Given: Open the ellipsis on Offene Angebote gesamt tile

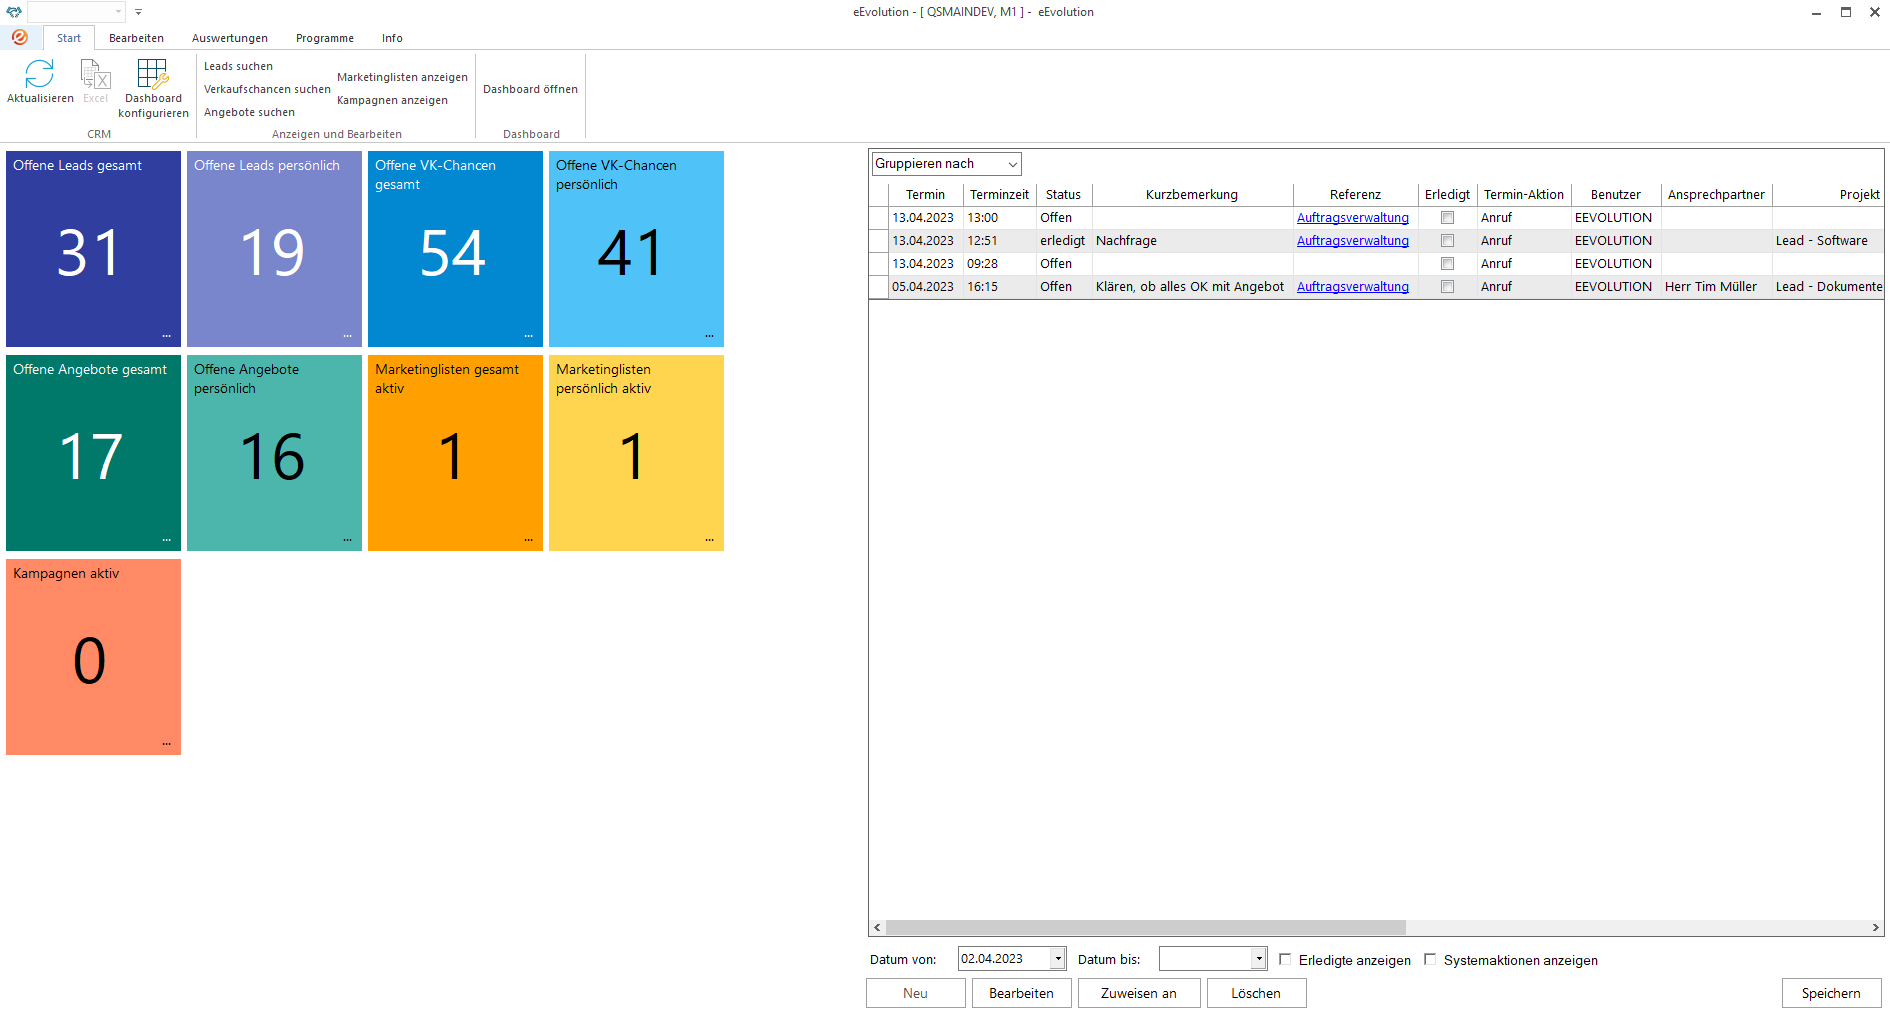Looking at the screenshot, I should point(166,540).
